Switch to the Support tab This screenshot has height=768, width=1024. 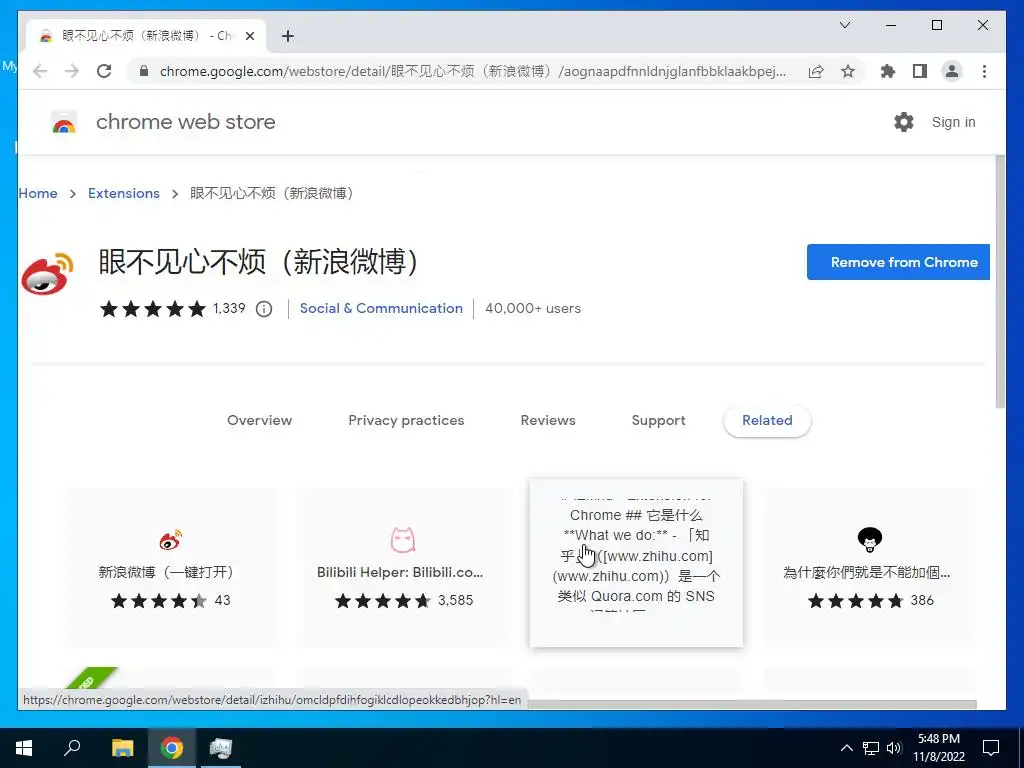pyautogui.click(x=658, y=421)
